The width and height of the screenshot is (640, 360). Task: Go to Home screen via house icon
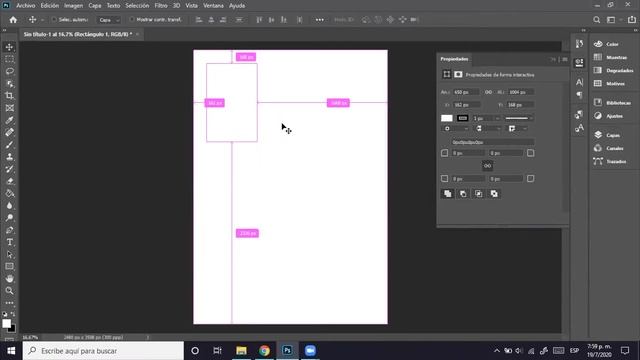pyautogui.click(x=13, y=20)
